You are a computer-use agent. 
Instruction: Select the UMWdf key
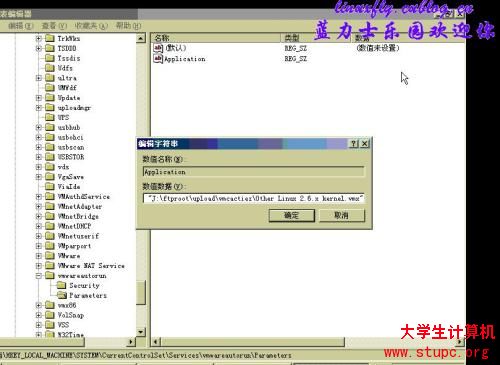tap(67, 88)
